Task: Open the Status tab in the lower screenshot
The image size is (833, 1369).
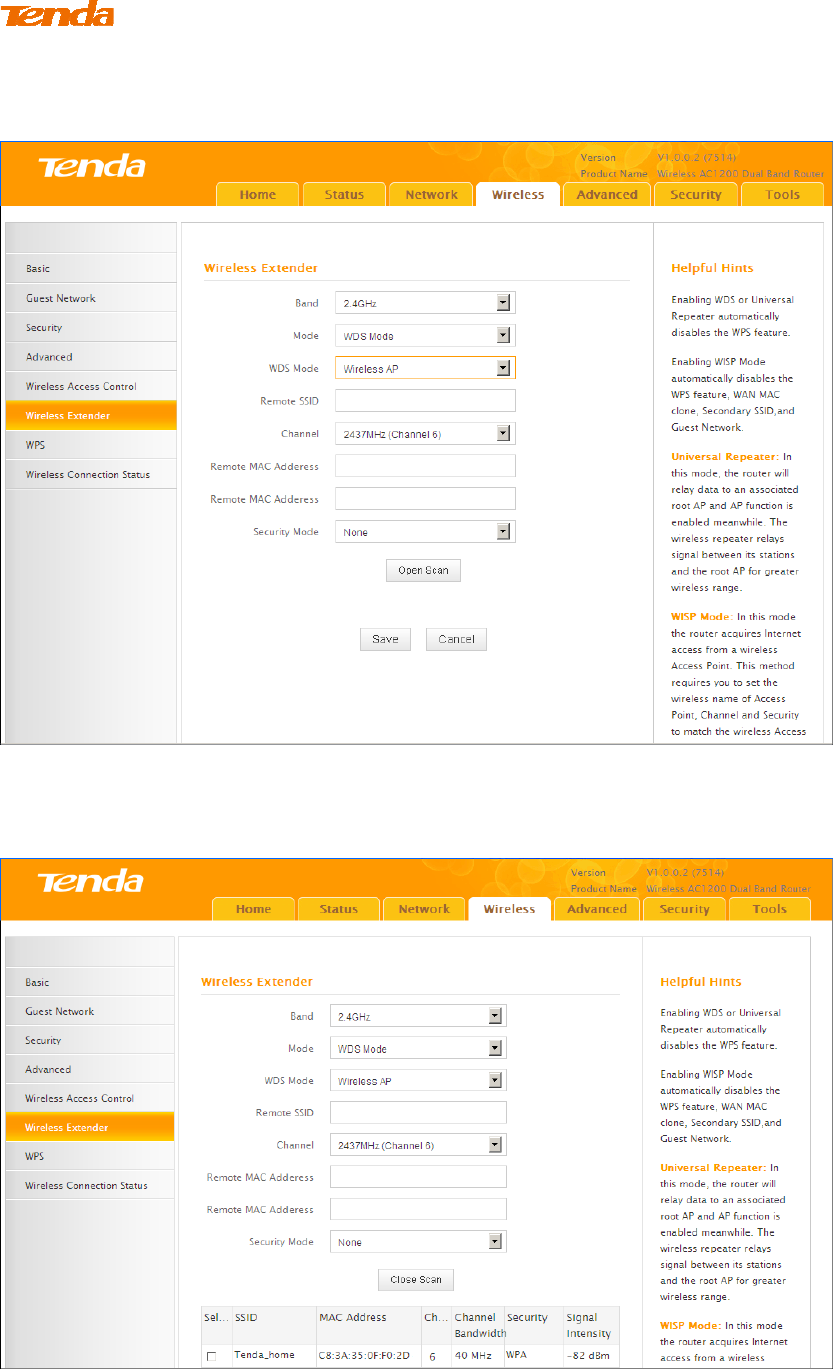Action: point(338,909)
